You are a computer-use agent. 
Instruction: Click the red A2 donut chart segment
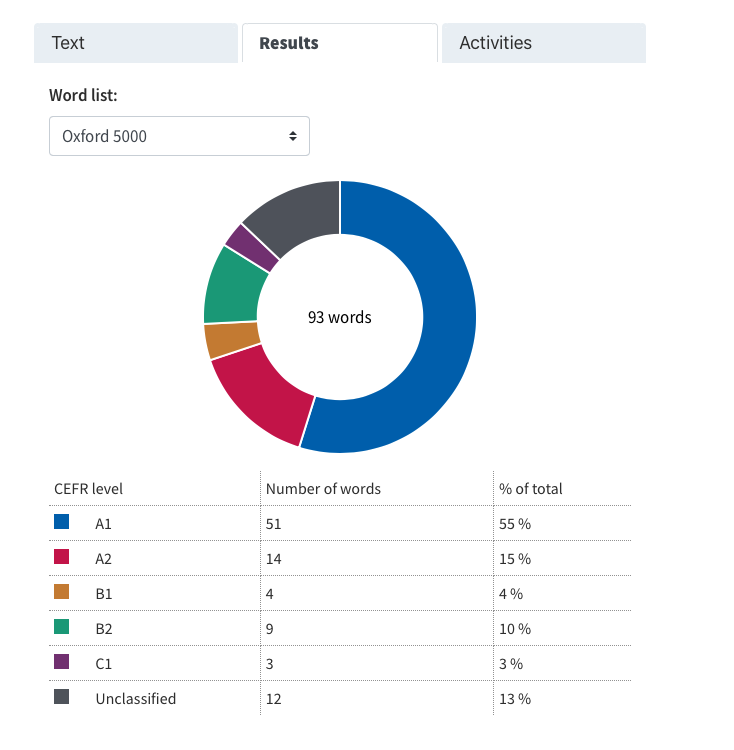(x=265, y=396)
